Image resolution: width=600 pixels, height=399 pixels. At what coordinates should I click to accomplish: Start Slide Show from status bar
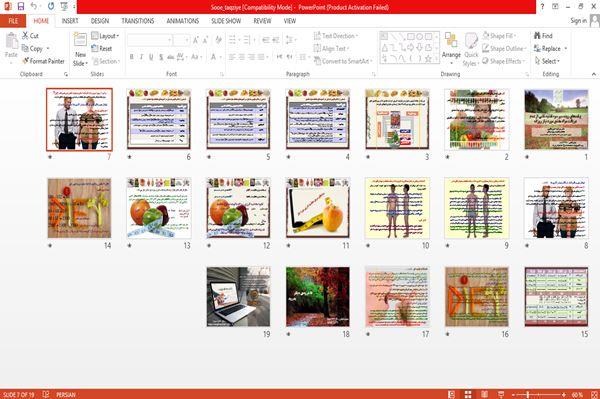(501, 394)
